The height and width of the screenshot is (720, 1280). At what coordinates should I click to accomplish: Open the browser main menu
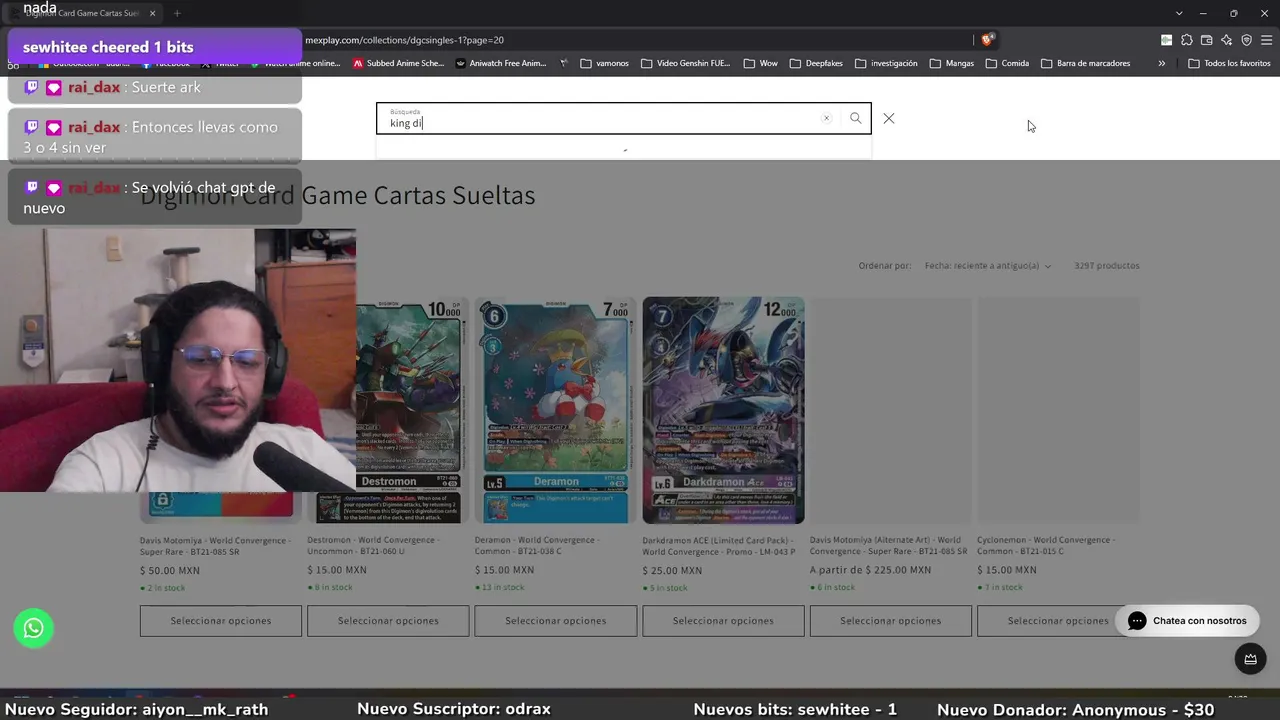click(x=1266, y=40)
